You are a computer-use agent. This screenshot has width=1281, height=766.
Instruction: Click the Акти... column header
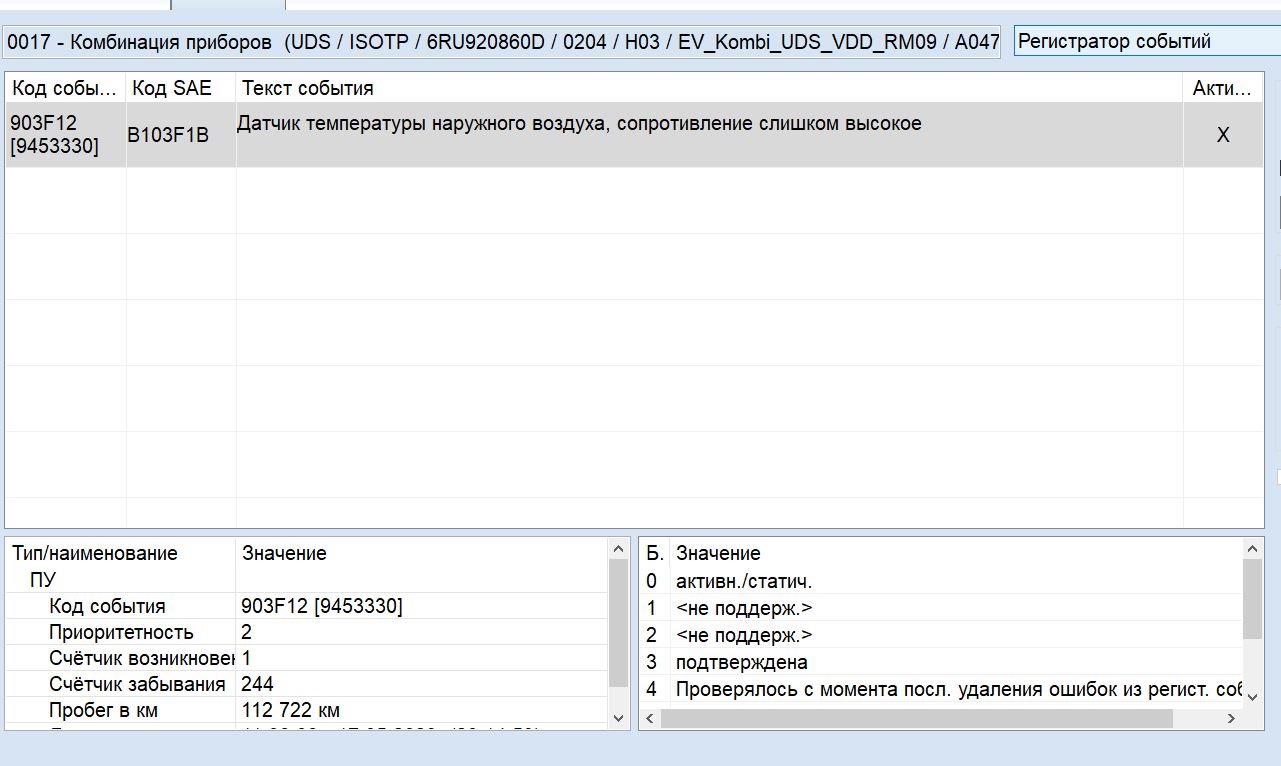[1222, 88]
